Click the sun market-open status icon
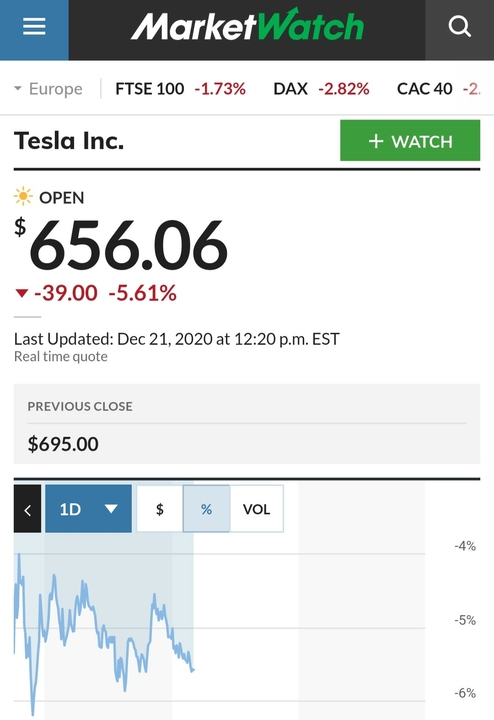The image size is (494, 720). [x=23, y=197]
